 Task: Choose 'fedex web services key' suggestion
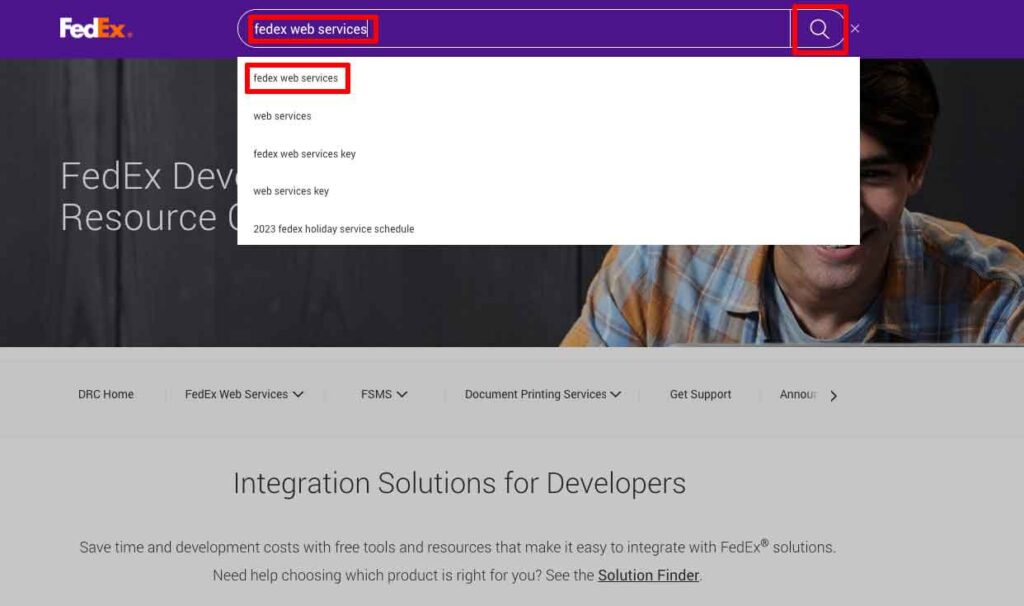[x=304, y=153]
